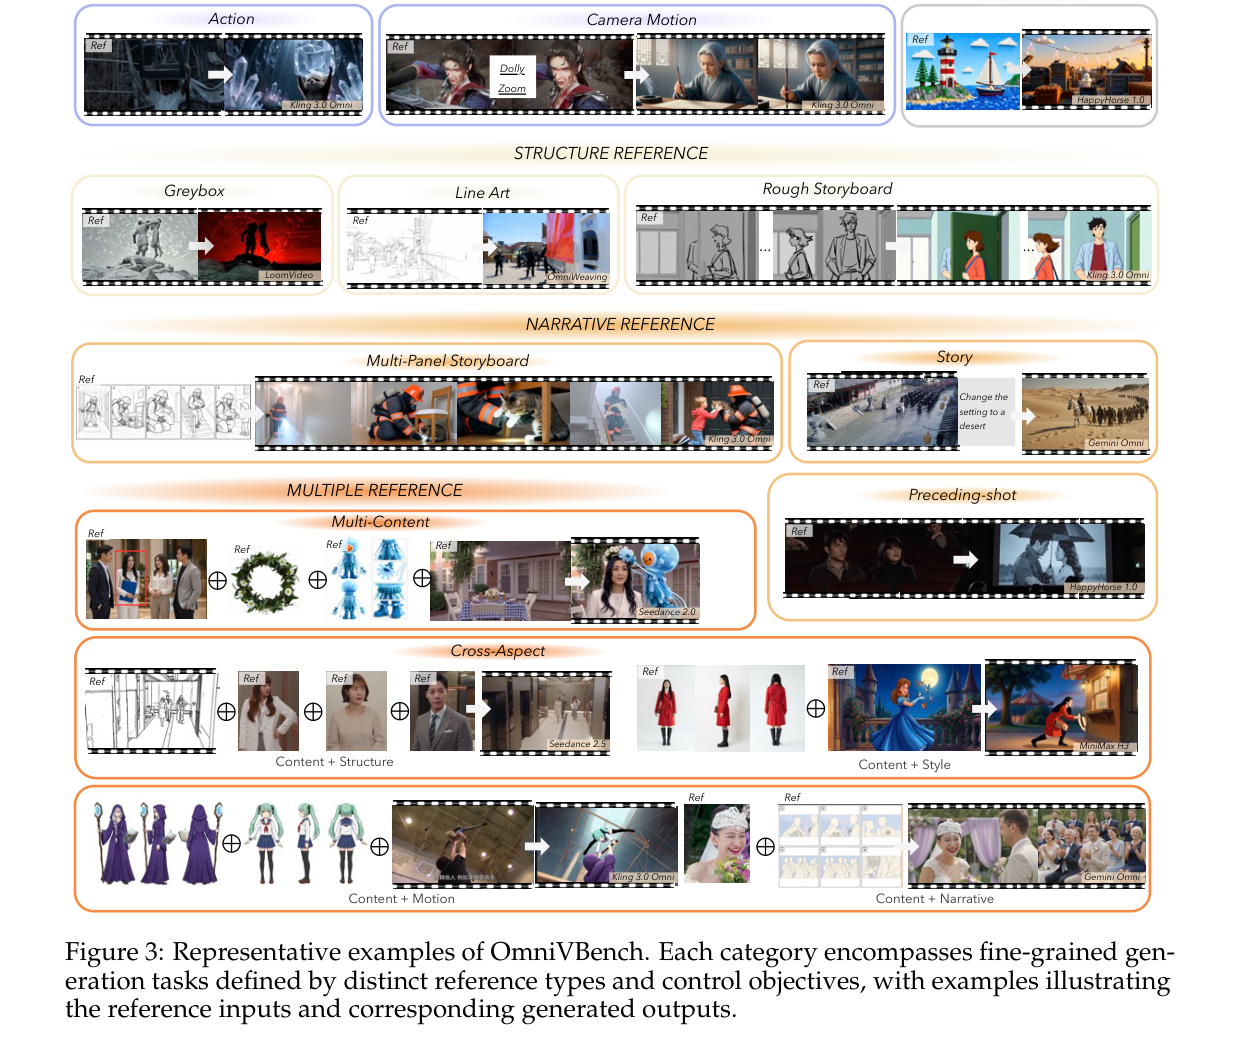Select the "Camera Motion" heading

[x=641, y=20]
